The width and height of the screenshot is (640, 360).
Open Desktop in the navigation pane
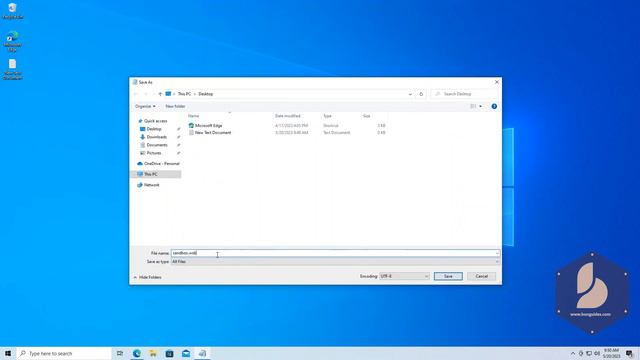pos(154,129)
